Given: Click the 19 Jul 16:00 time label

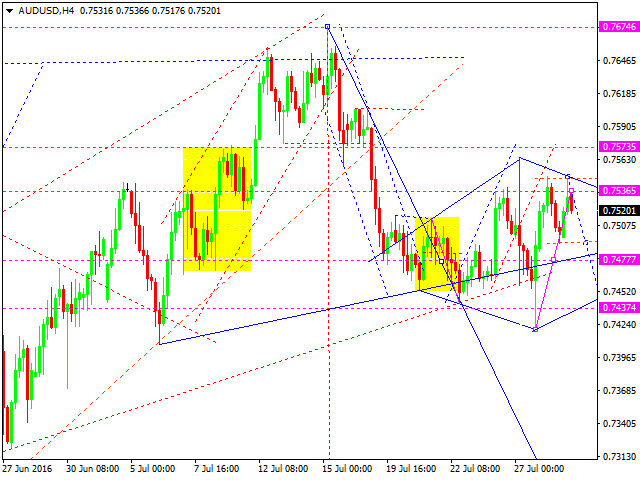Looking at the screenshot, I should pyautogui.click(x=411, y=469).
